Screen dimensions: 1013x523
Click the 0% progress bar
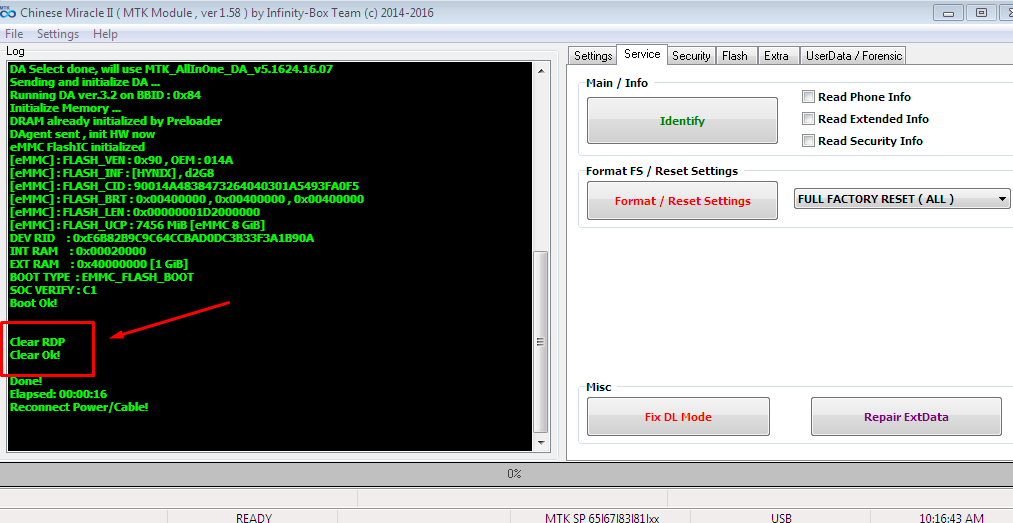[506, 474]
